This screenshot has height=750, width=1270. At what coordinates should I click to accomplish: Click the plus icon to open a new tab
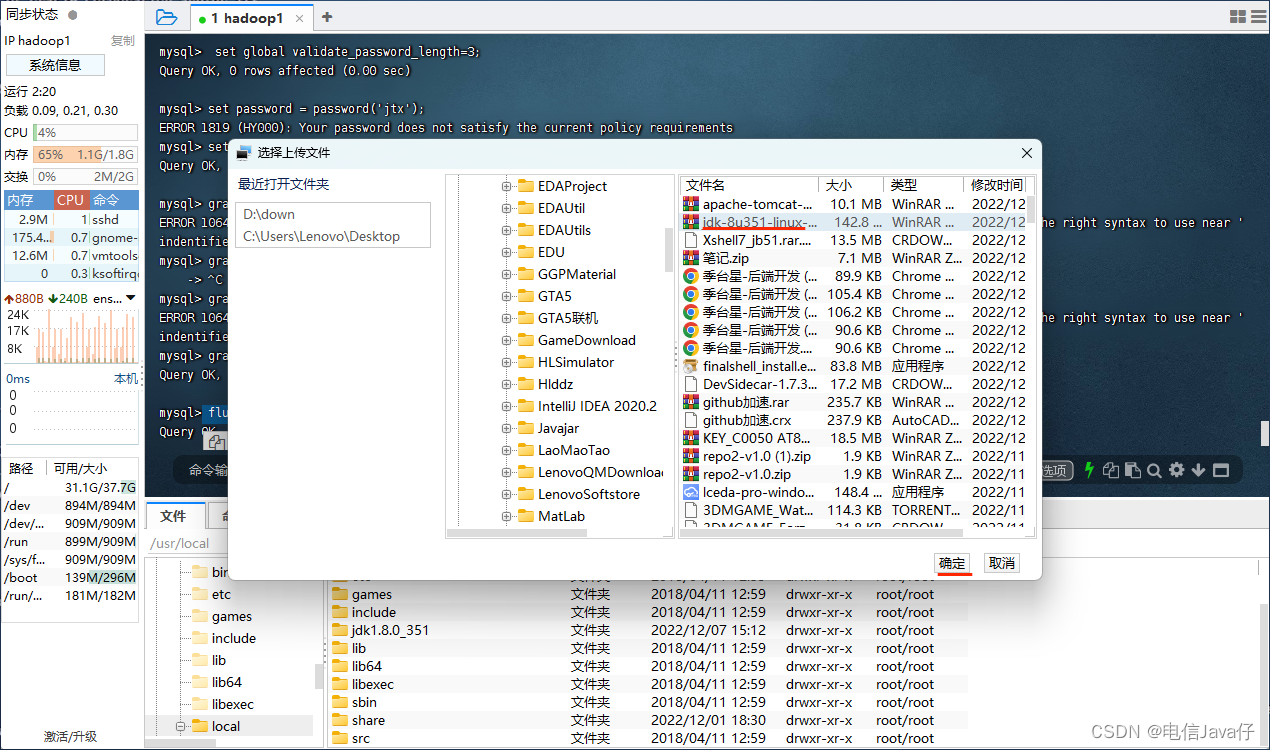pos(327,17)
